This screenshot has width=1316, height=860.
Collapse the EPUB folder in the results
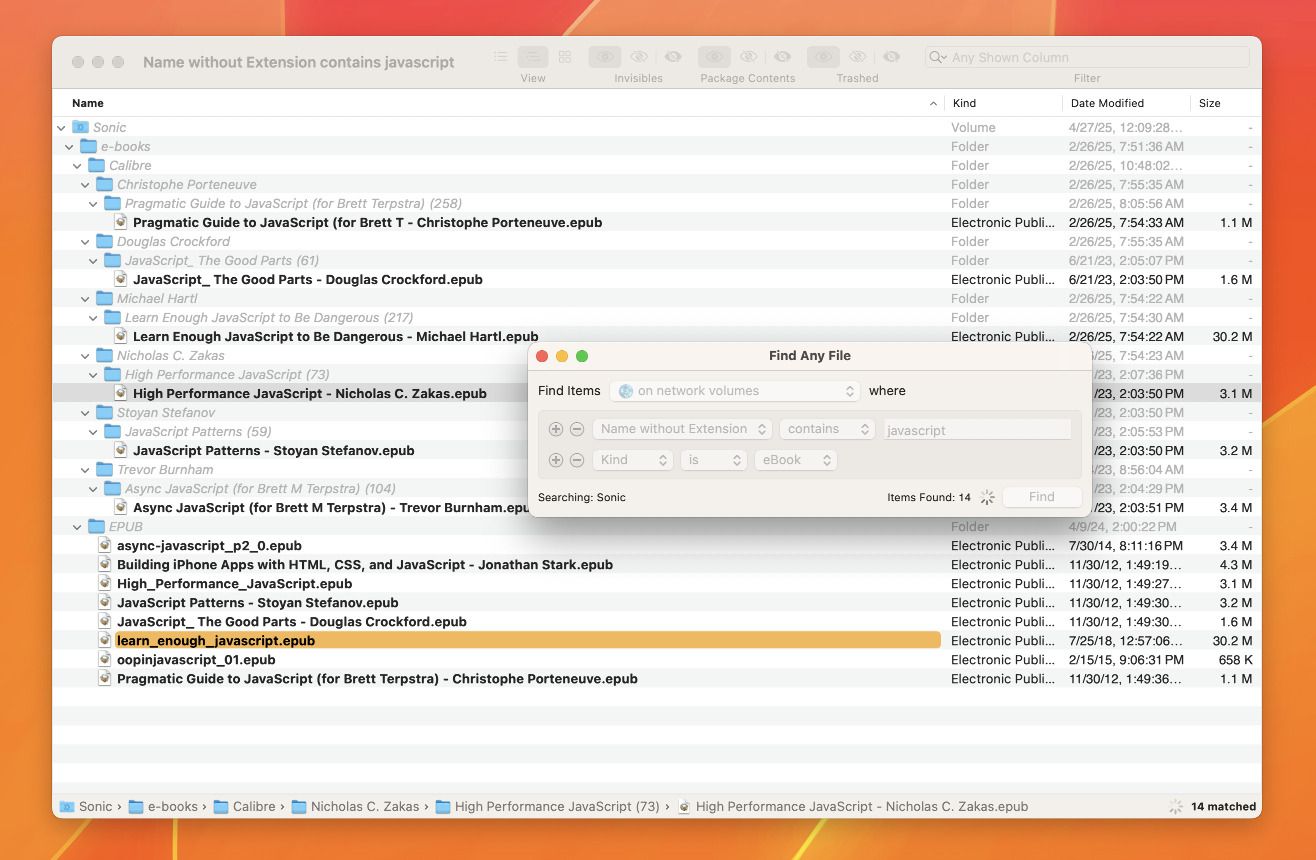click(x=77, y=526)
